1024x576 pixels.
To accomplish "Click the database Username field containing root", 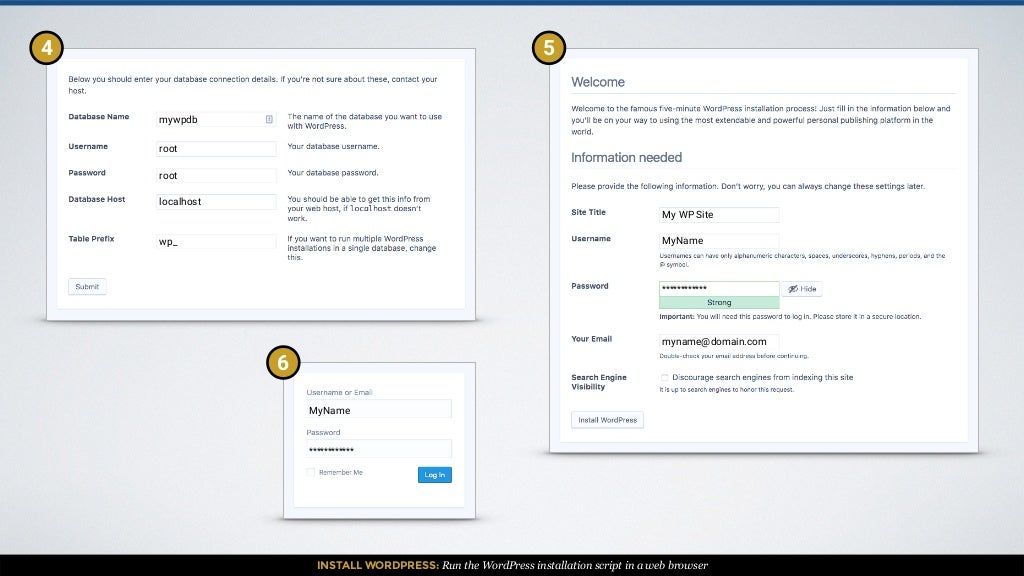I will tap(216, 148).
